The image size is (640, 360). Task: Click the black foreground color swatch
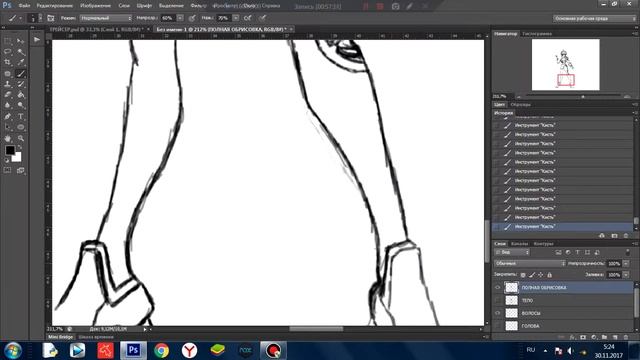[10, 150]
